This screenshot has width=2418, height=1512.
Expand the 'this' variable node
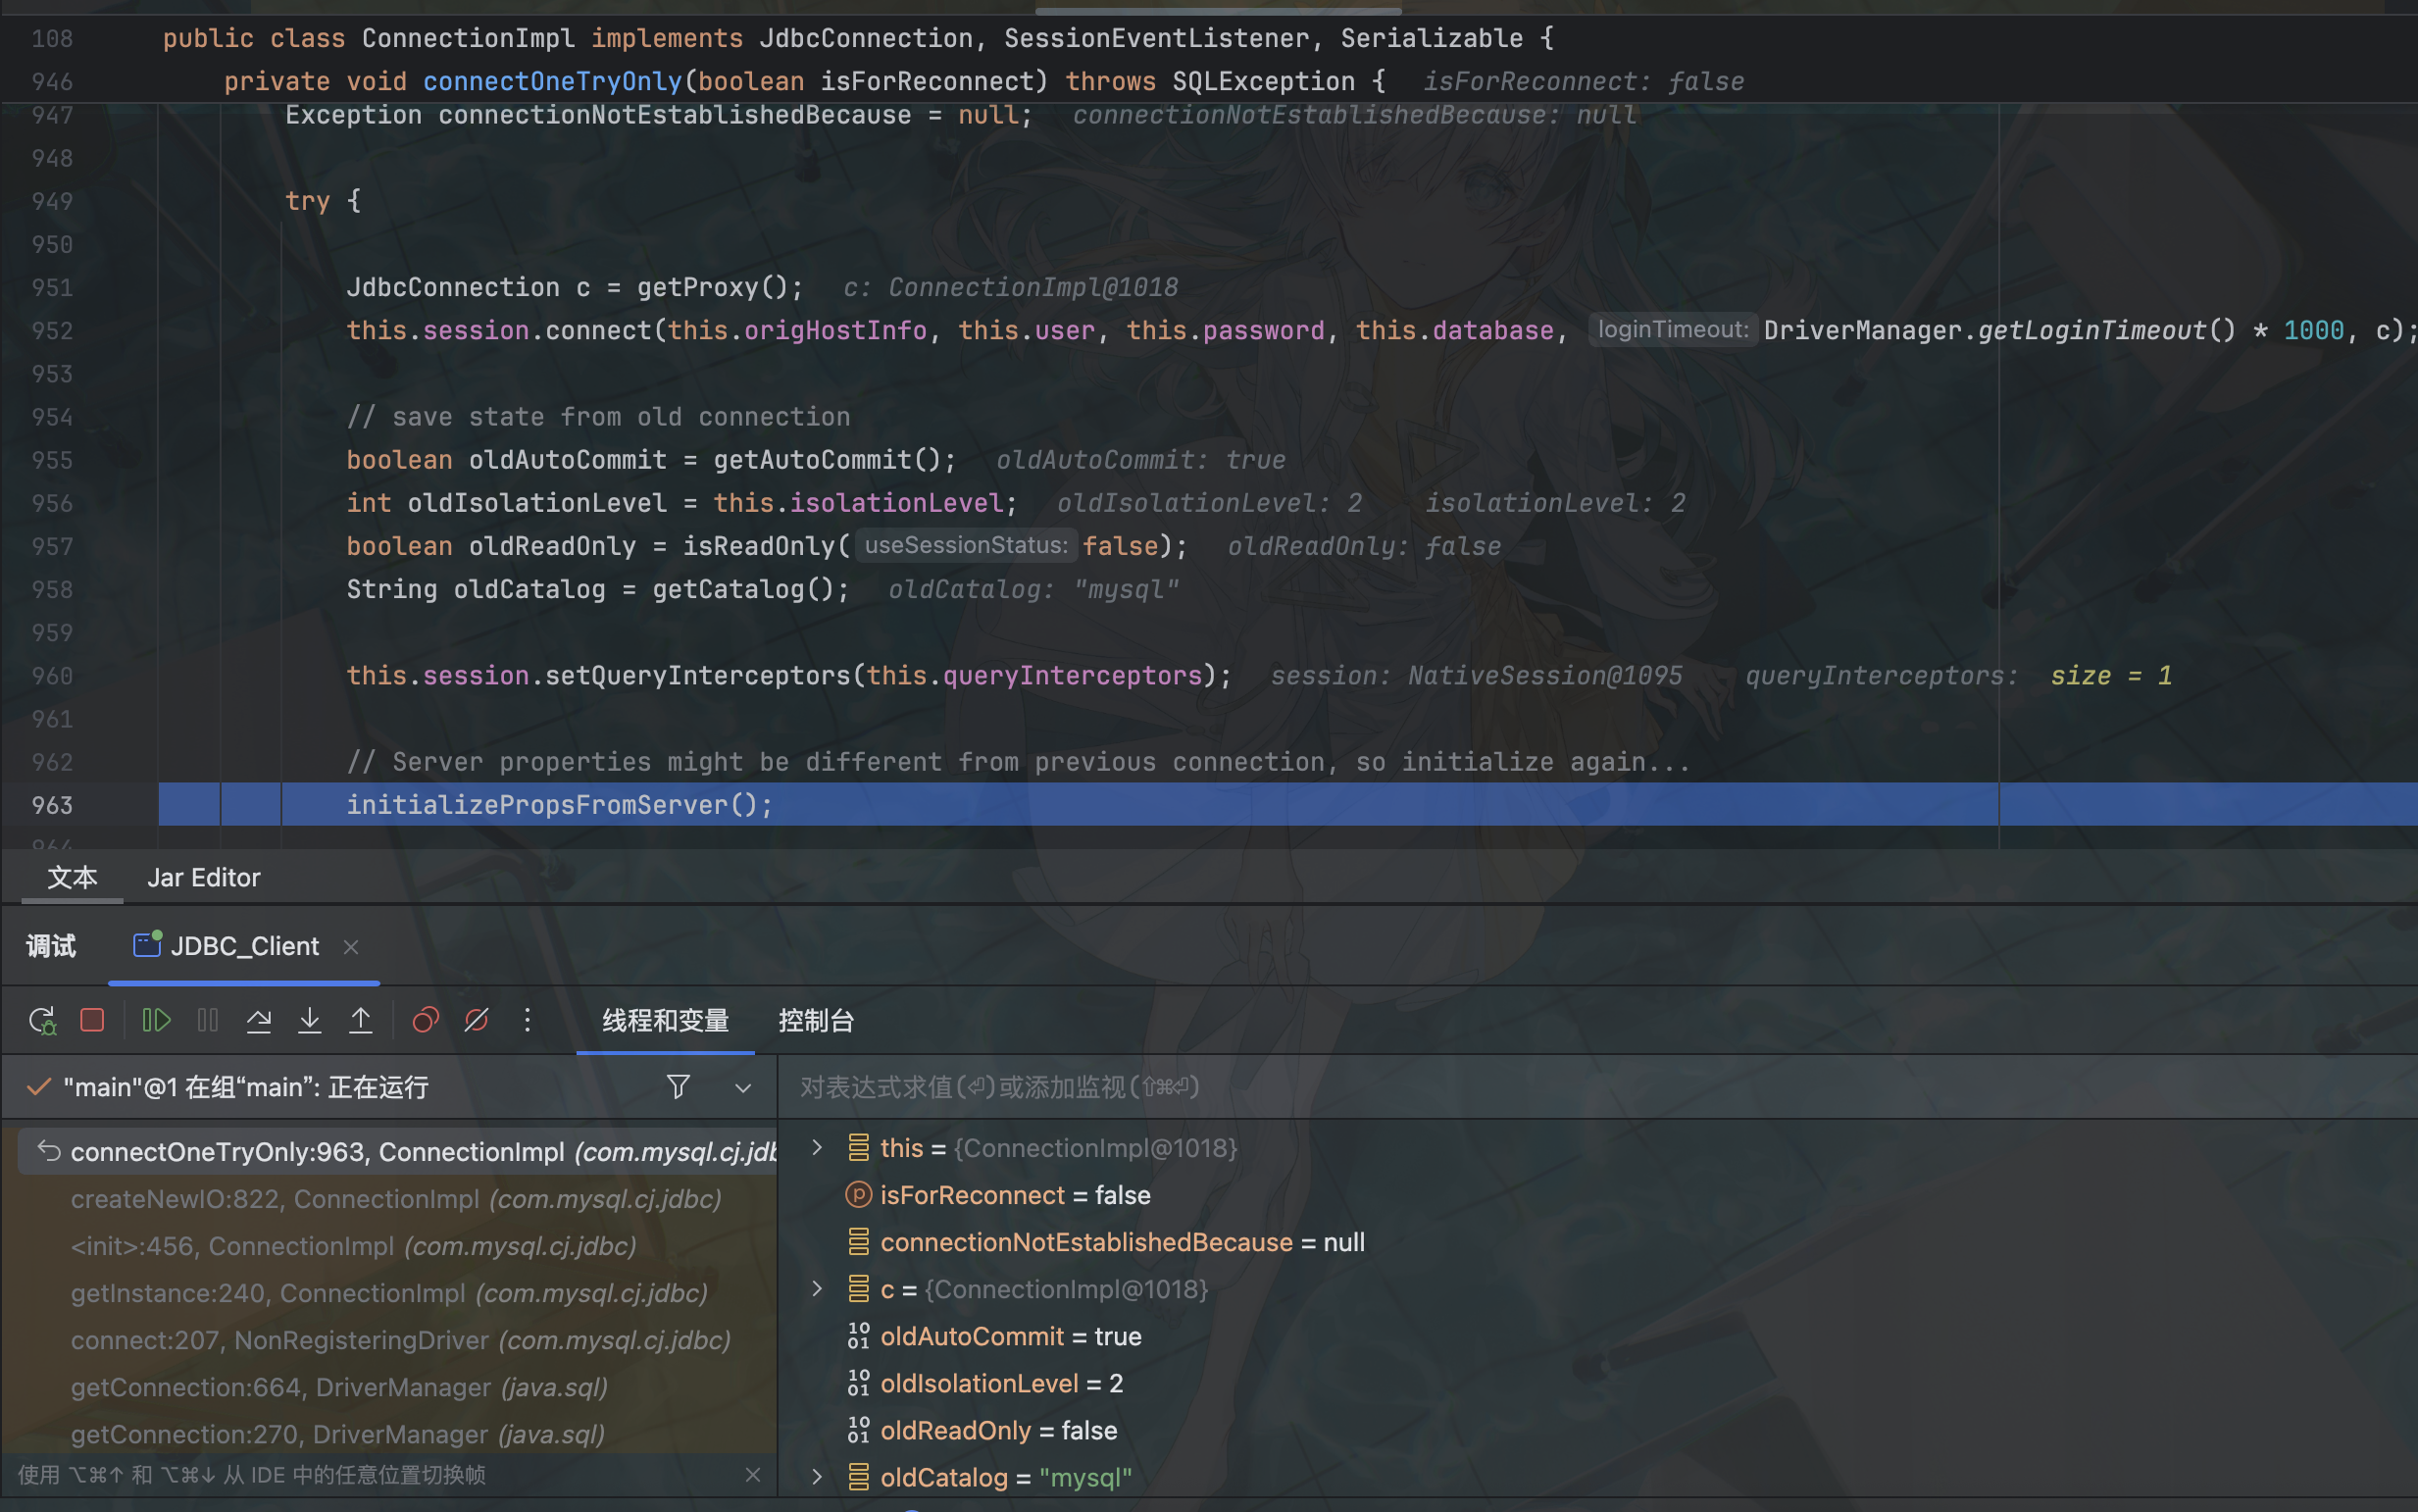817,1148
